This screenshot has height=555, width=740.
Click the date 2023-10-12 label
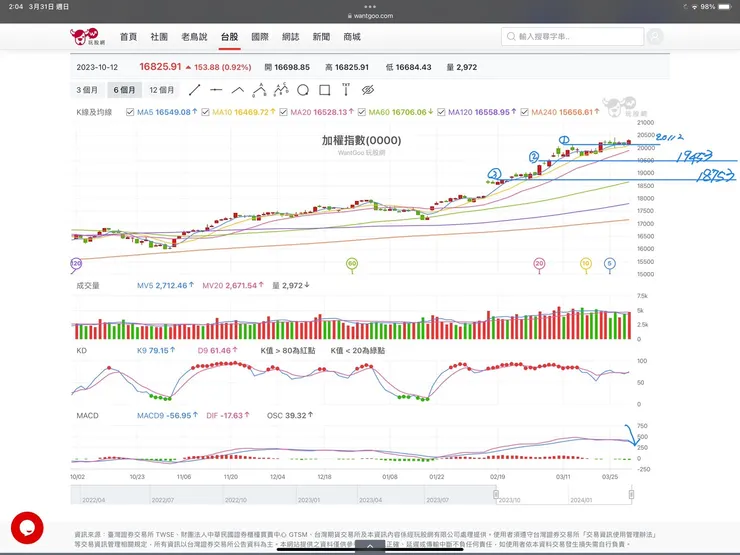(x=97, y=67)
